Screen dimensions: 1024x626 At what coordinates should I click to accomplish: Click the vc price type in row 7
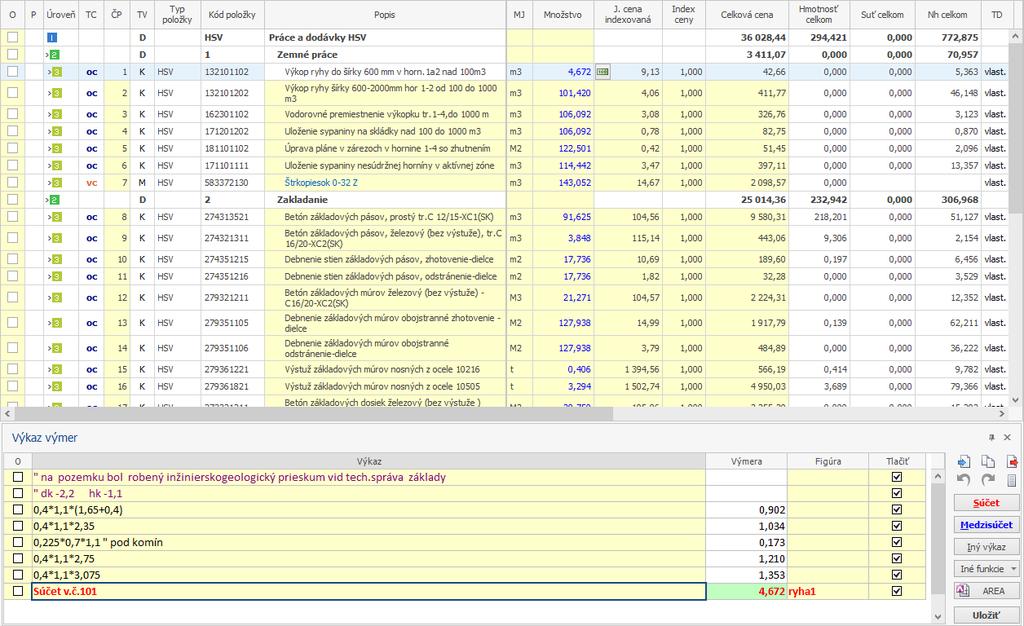[91, 183]
